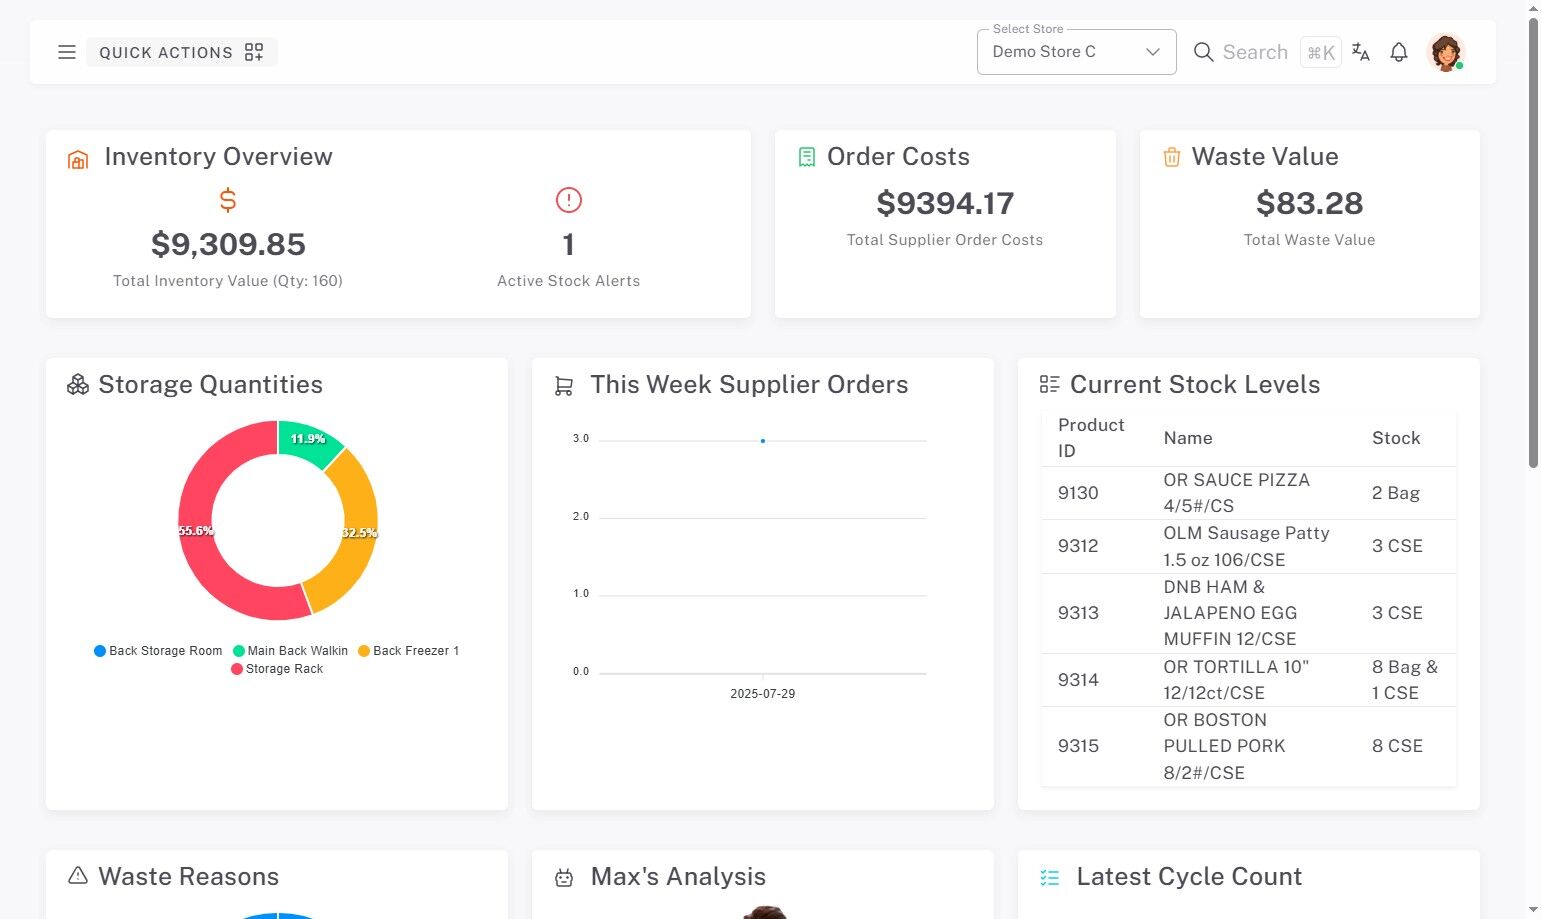Open the notifications bell

(1399, 52)
